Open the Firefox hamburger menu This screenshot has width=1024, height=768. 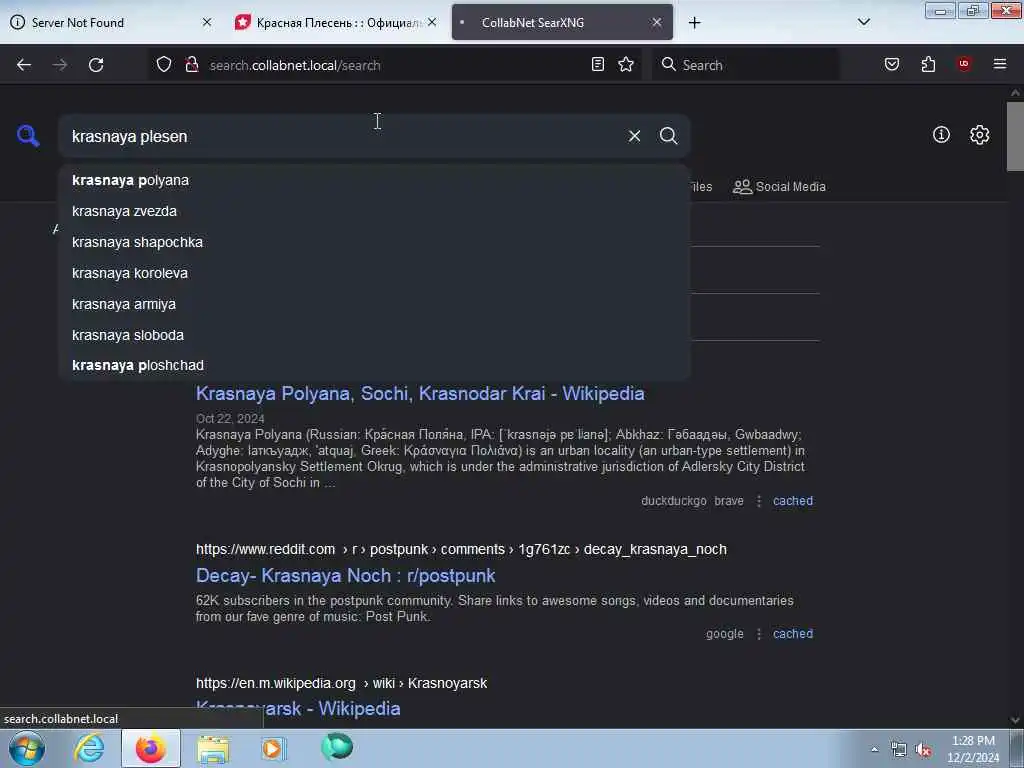[x=1000, y=64]
